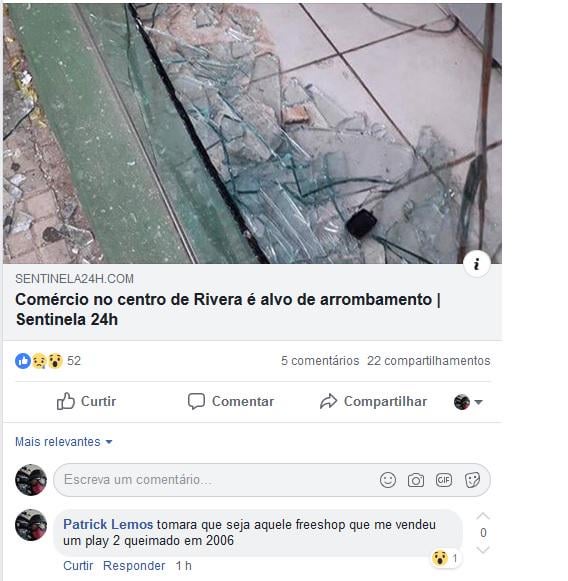The image size is (568, 581).
Task: Expand the Mais relevantes sort dropdown
Action: [x=64, y=442]
